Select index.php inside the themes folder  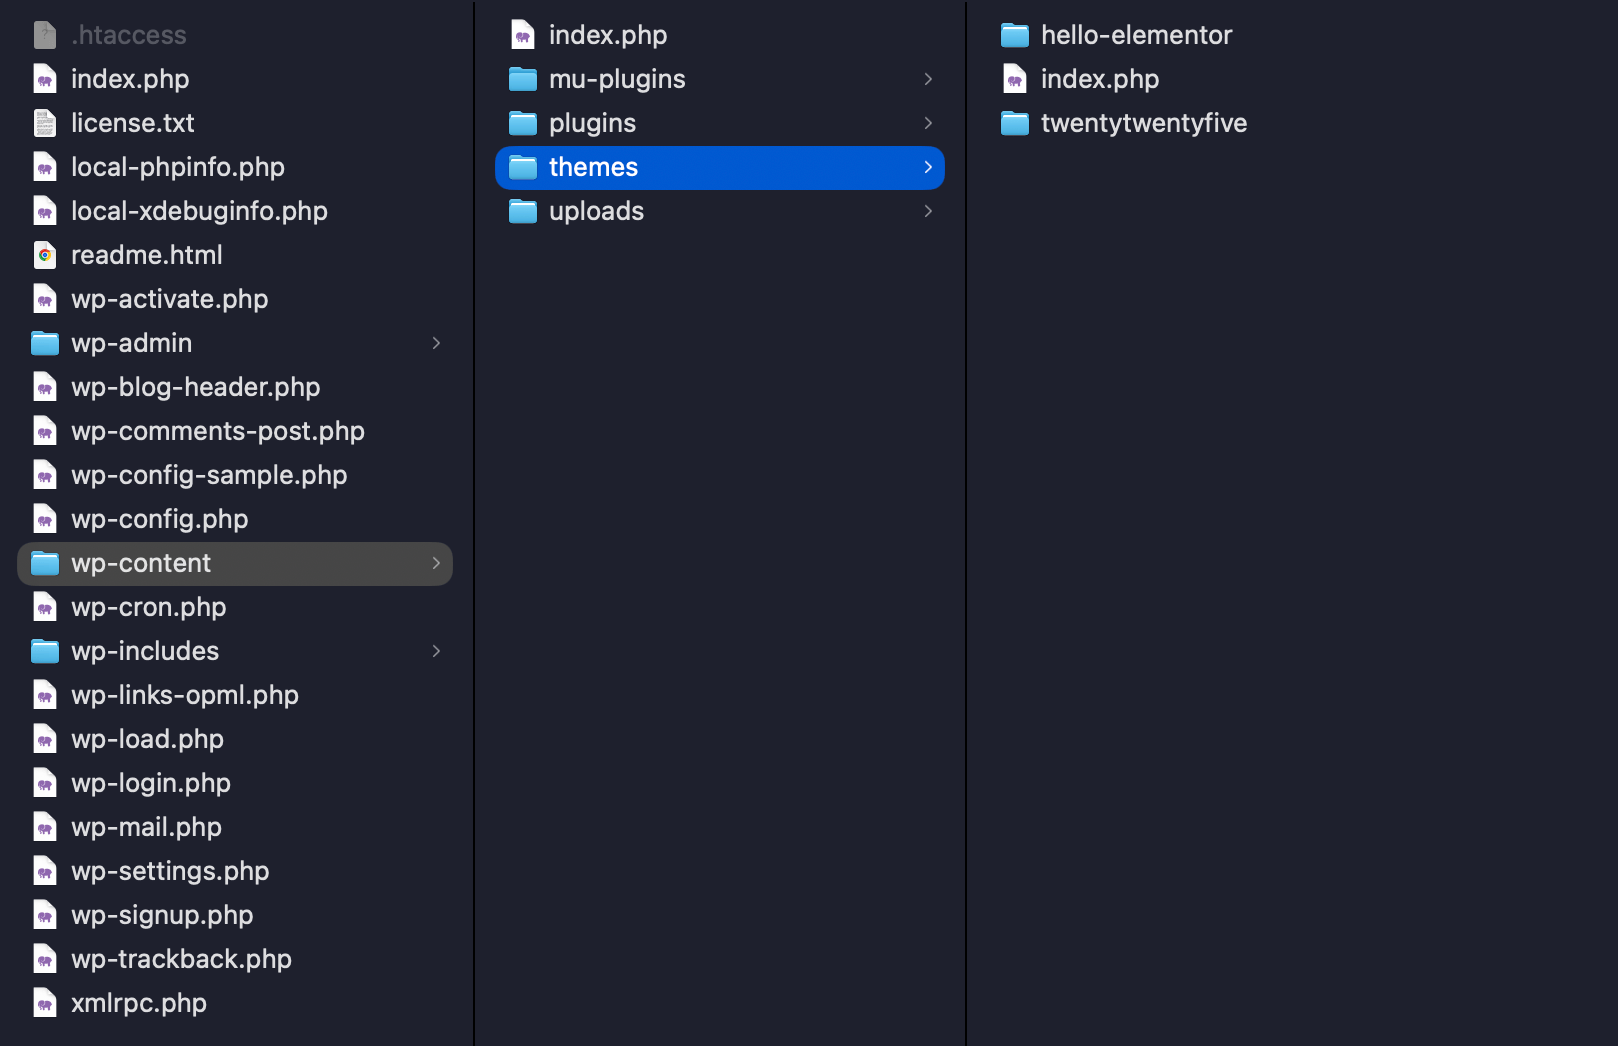tap(1099, 79)
